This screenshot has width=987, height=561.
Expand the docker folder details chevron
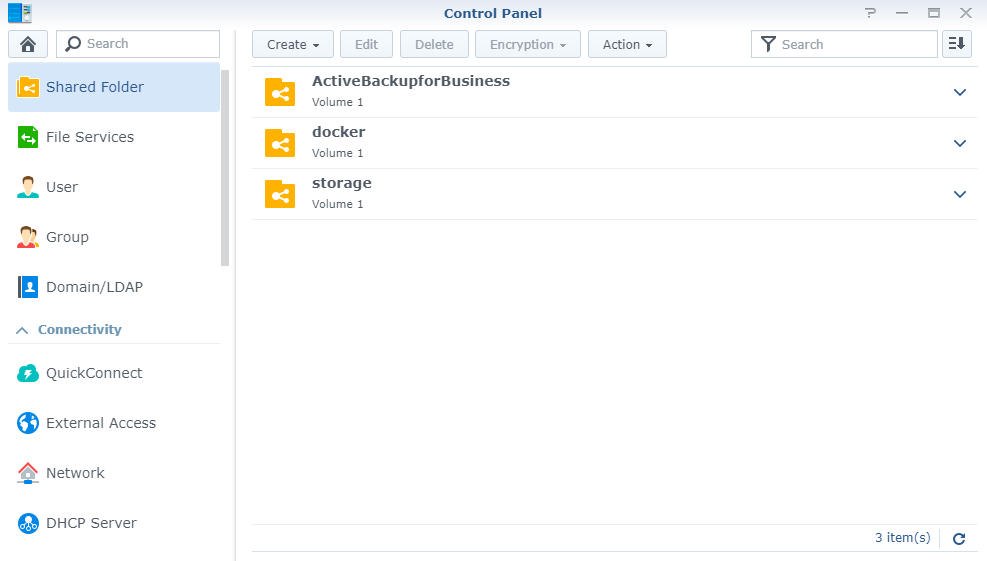click(x=960, y=143)
